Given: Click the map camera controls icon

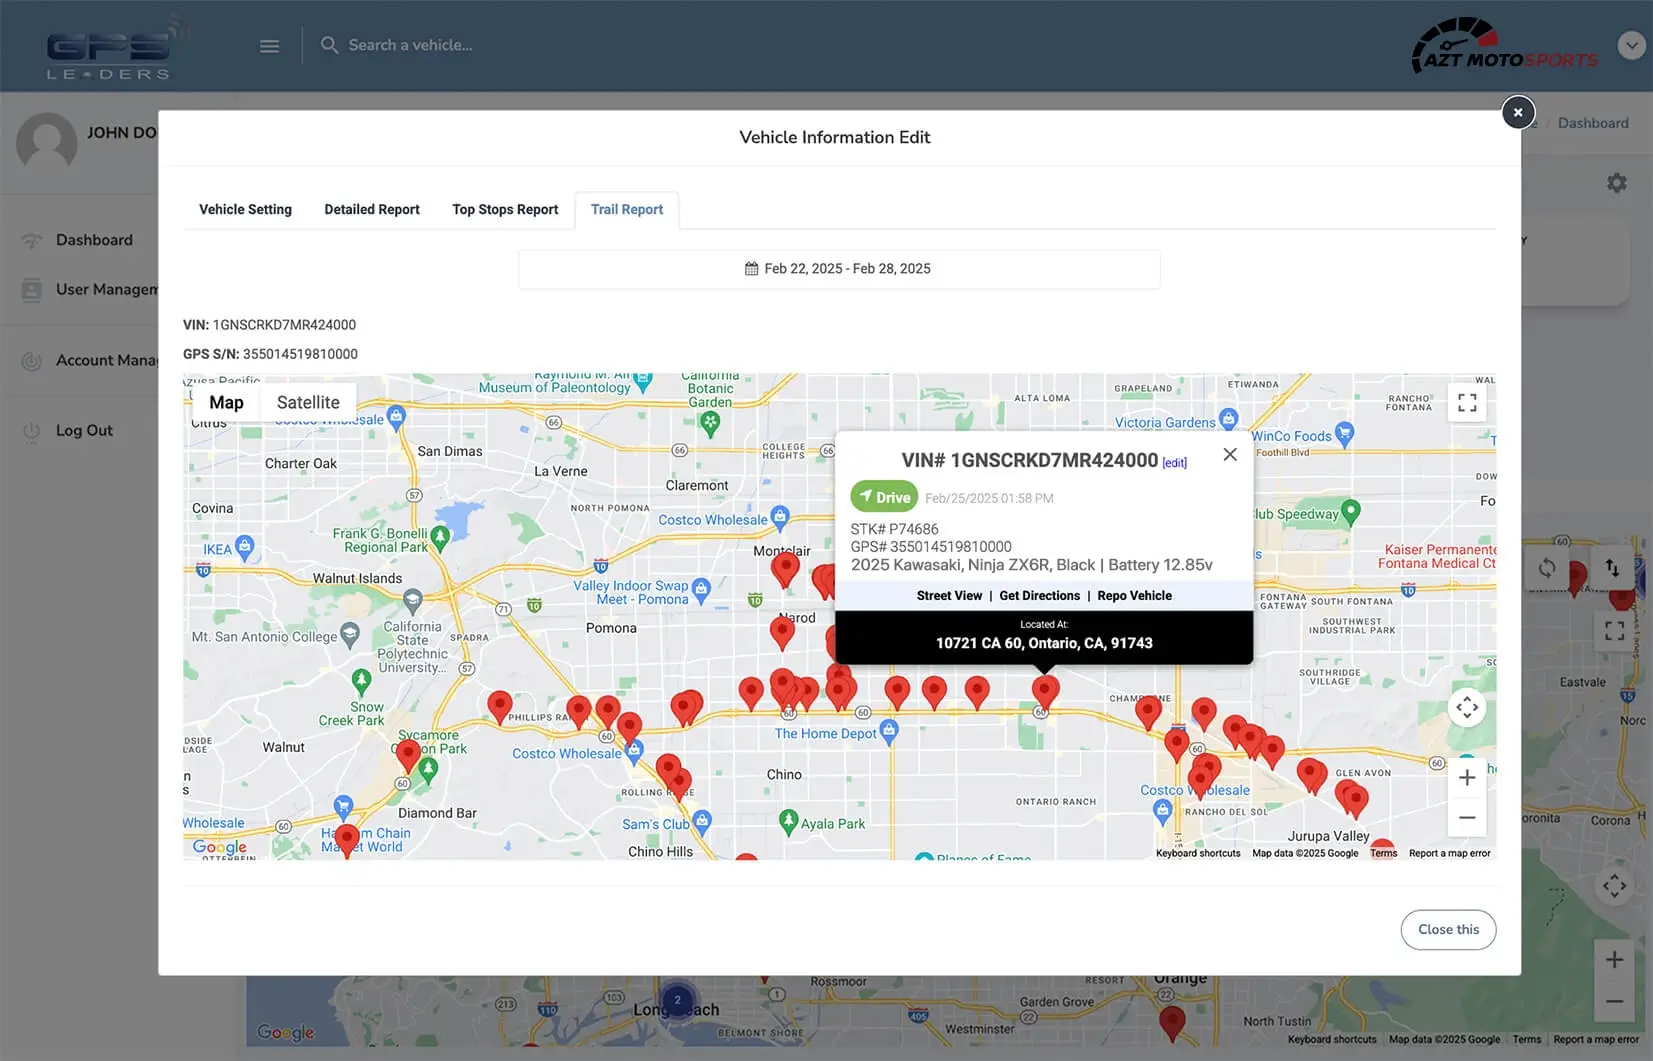Looking at the screenshot, I should (1467, 708).
